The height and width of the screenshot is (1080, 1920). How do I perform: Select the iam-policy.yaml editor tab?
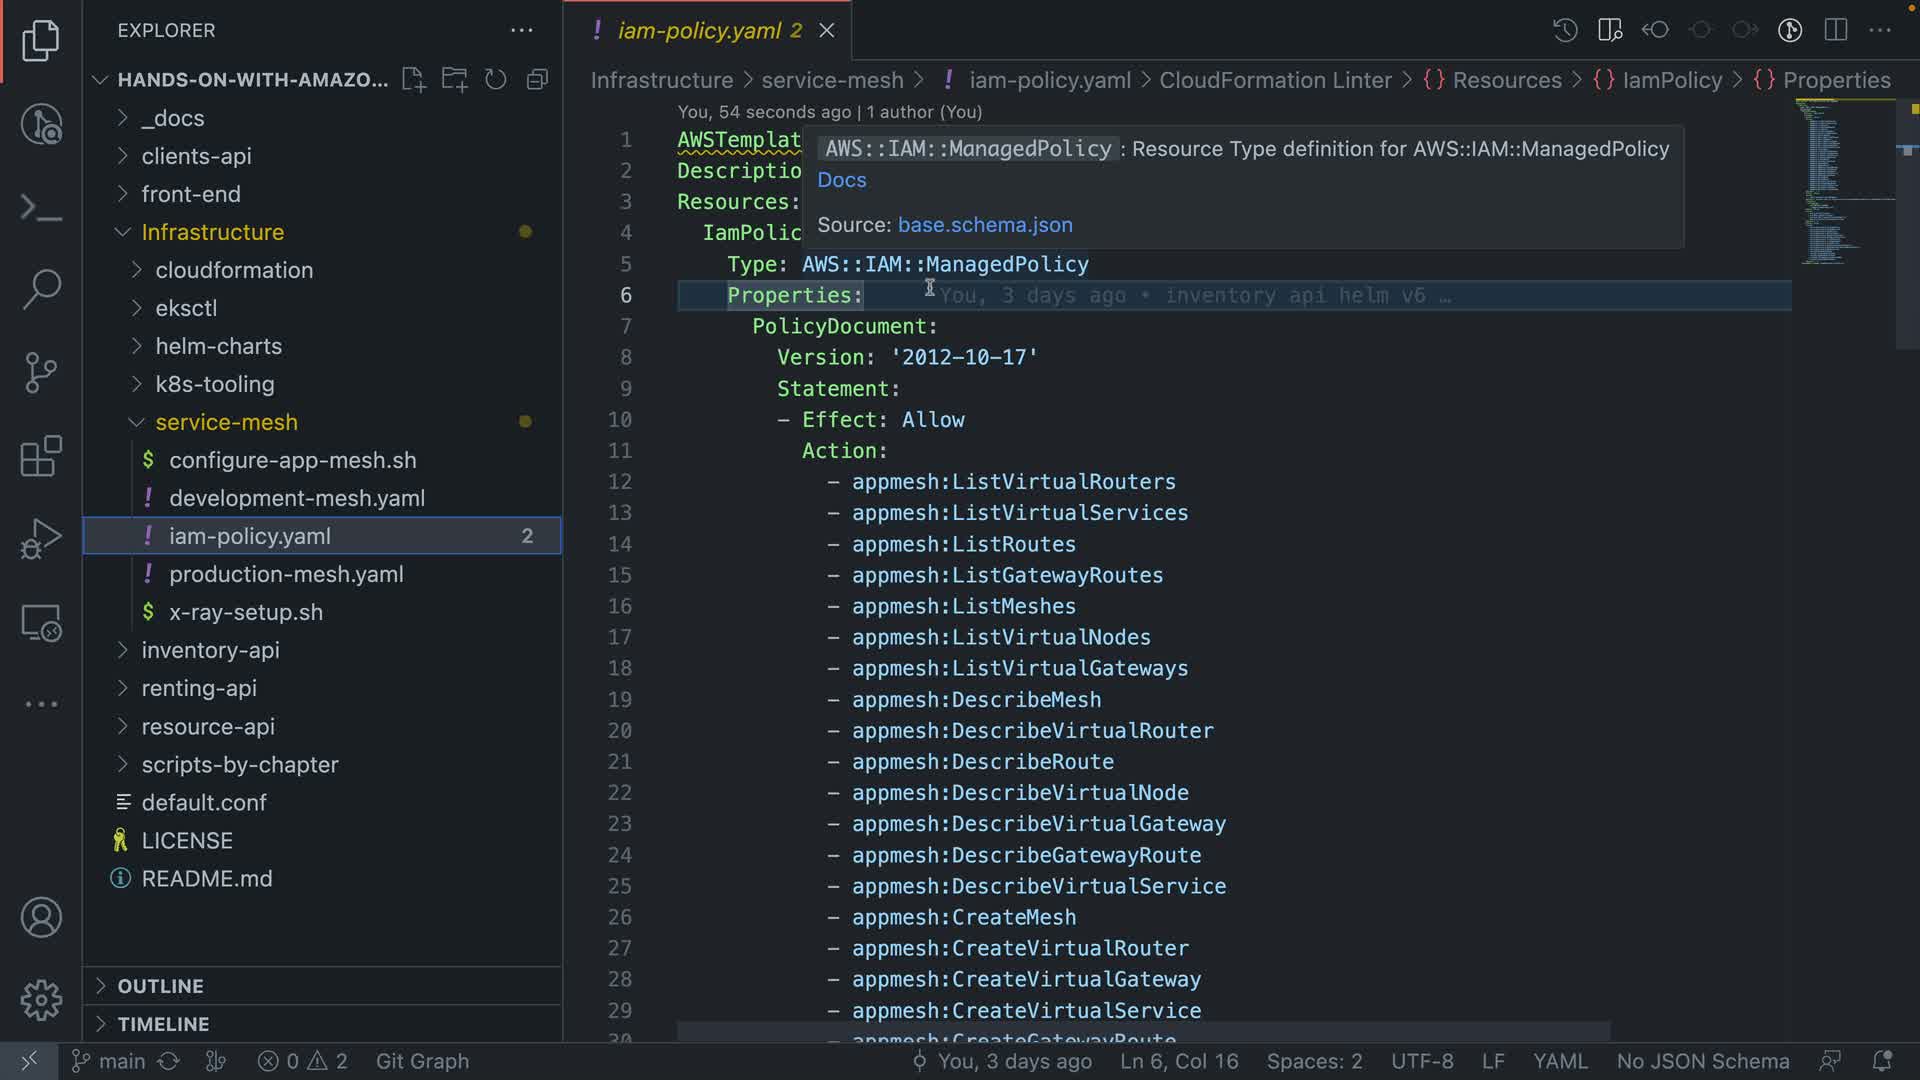[x=699, y=31]
